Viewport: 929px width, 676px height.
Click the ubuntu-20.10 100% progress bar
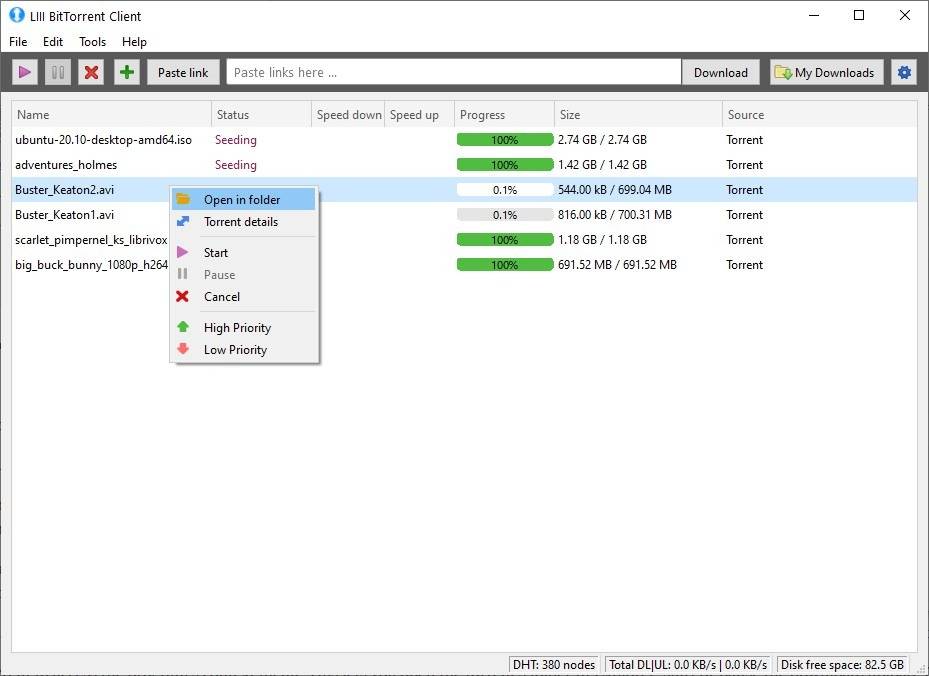[x=505, y=140]
